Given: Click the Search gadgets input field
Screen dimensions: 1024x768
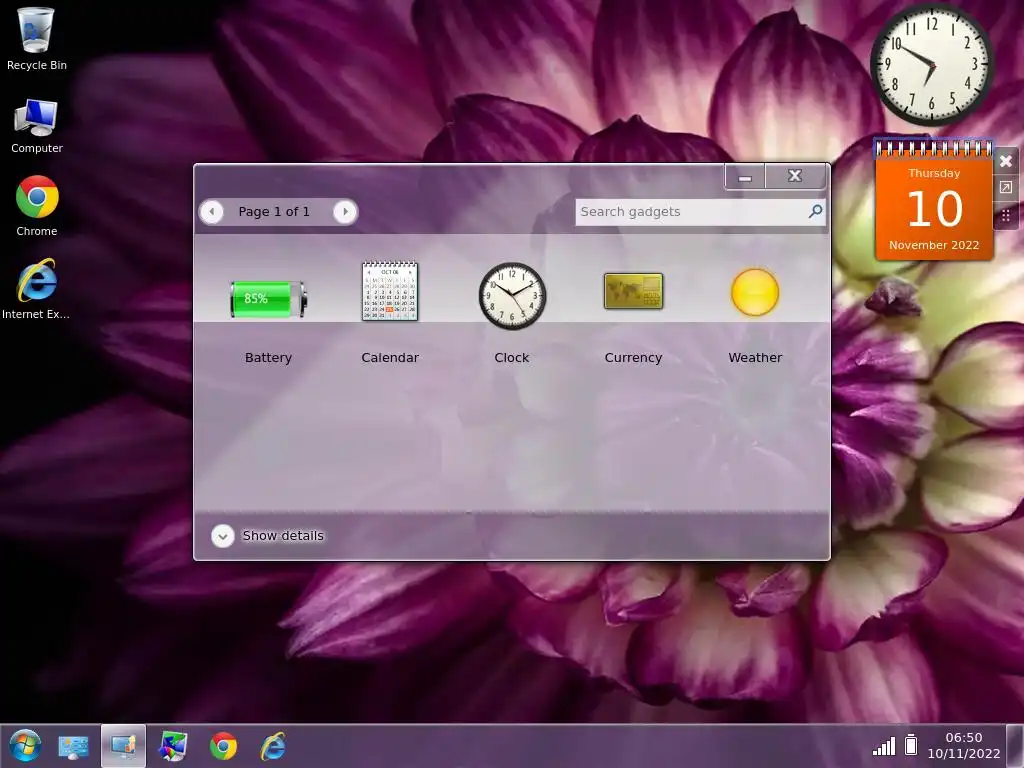Looking at the screenshot, I should [700, 212].
